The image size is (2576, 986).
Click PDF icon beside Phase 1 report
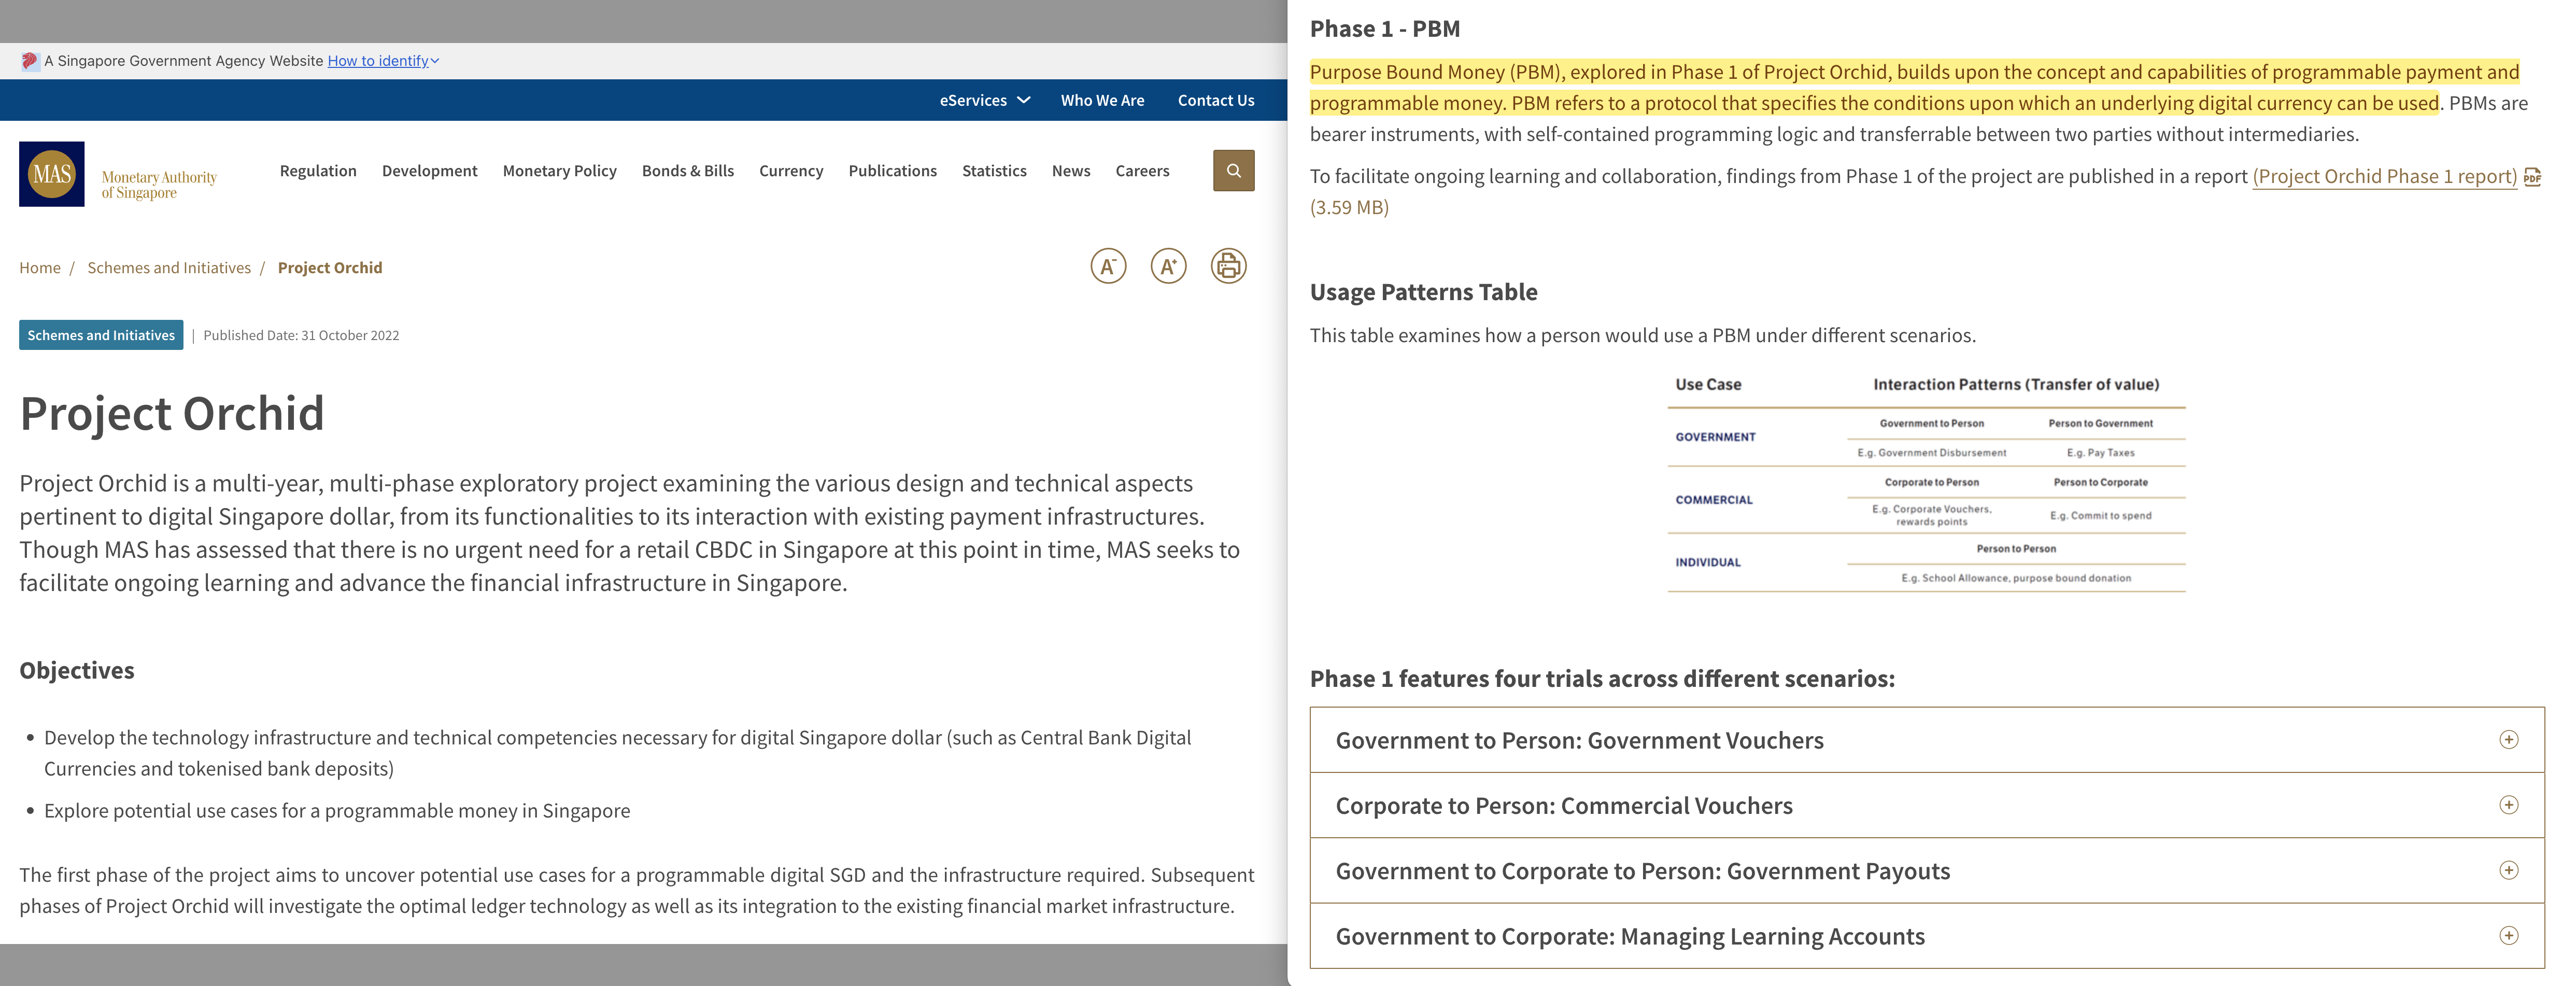(2532, 177)
